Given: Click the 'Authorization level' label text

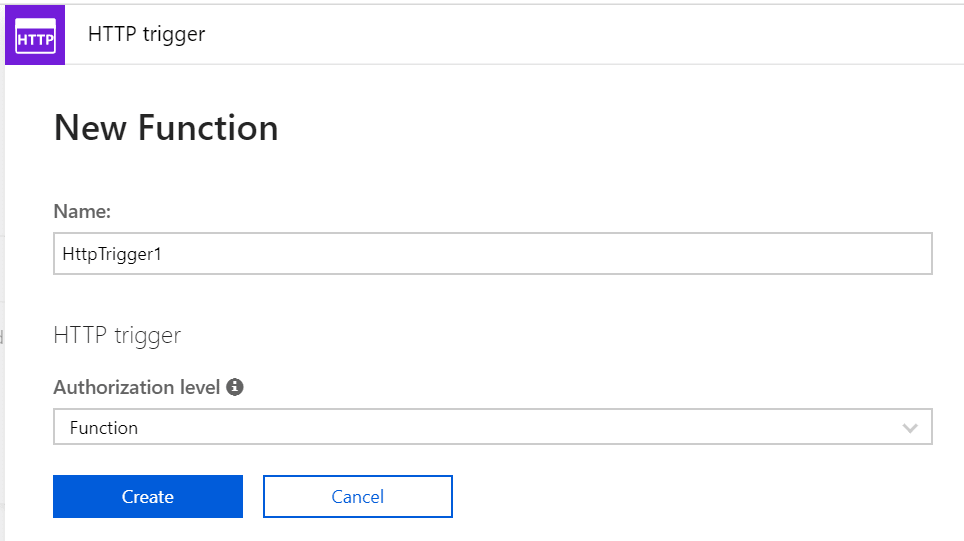Looking at the screenshot, I should pos(136,387).
